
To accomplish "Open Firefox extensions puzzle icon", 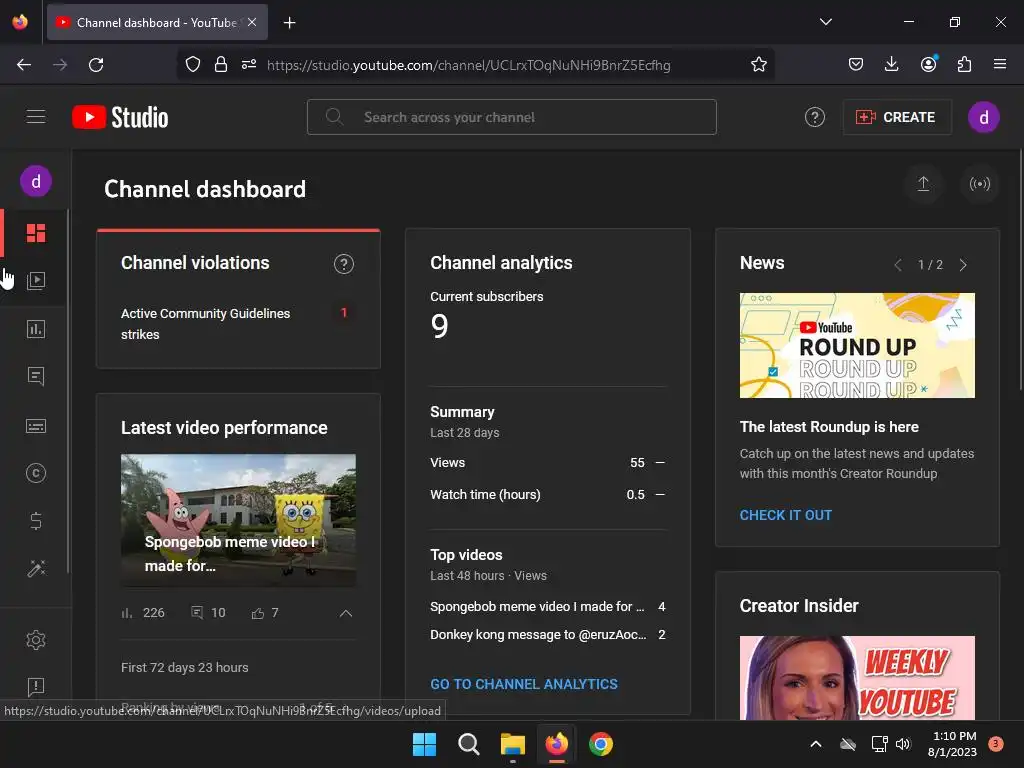I will click(x=964, y=64).
